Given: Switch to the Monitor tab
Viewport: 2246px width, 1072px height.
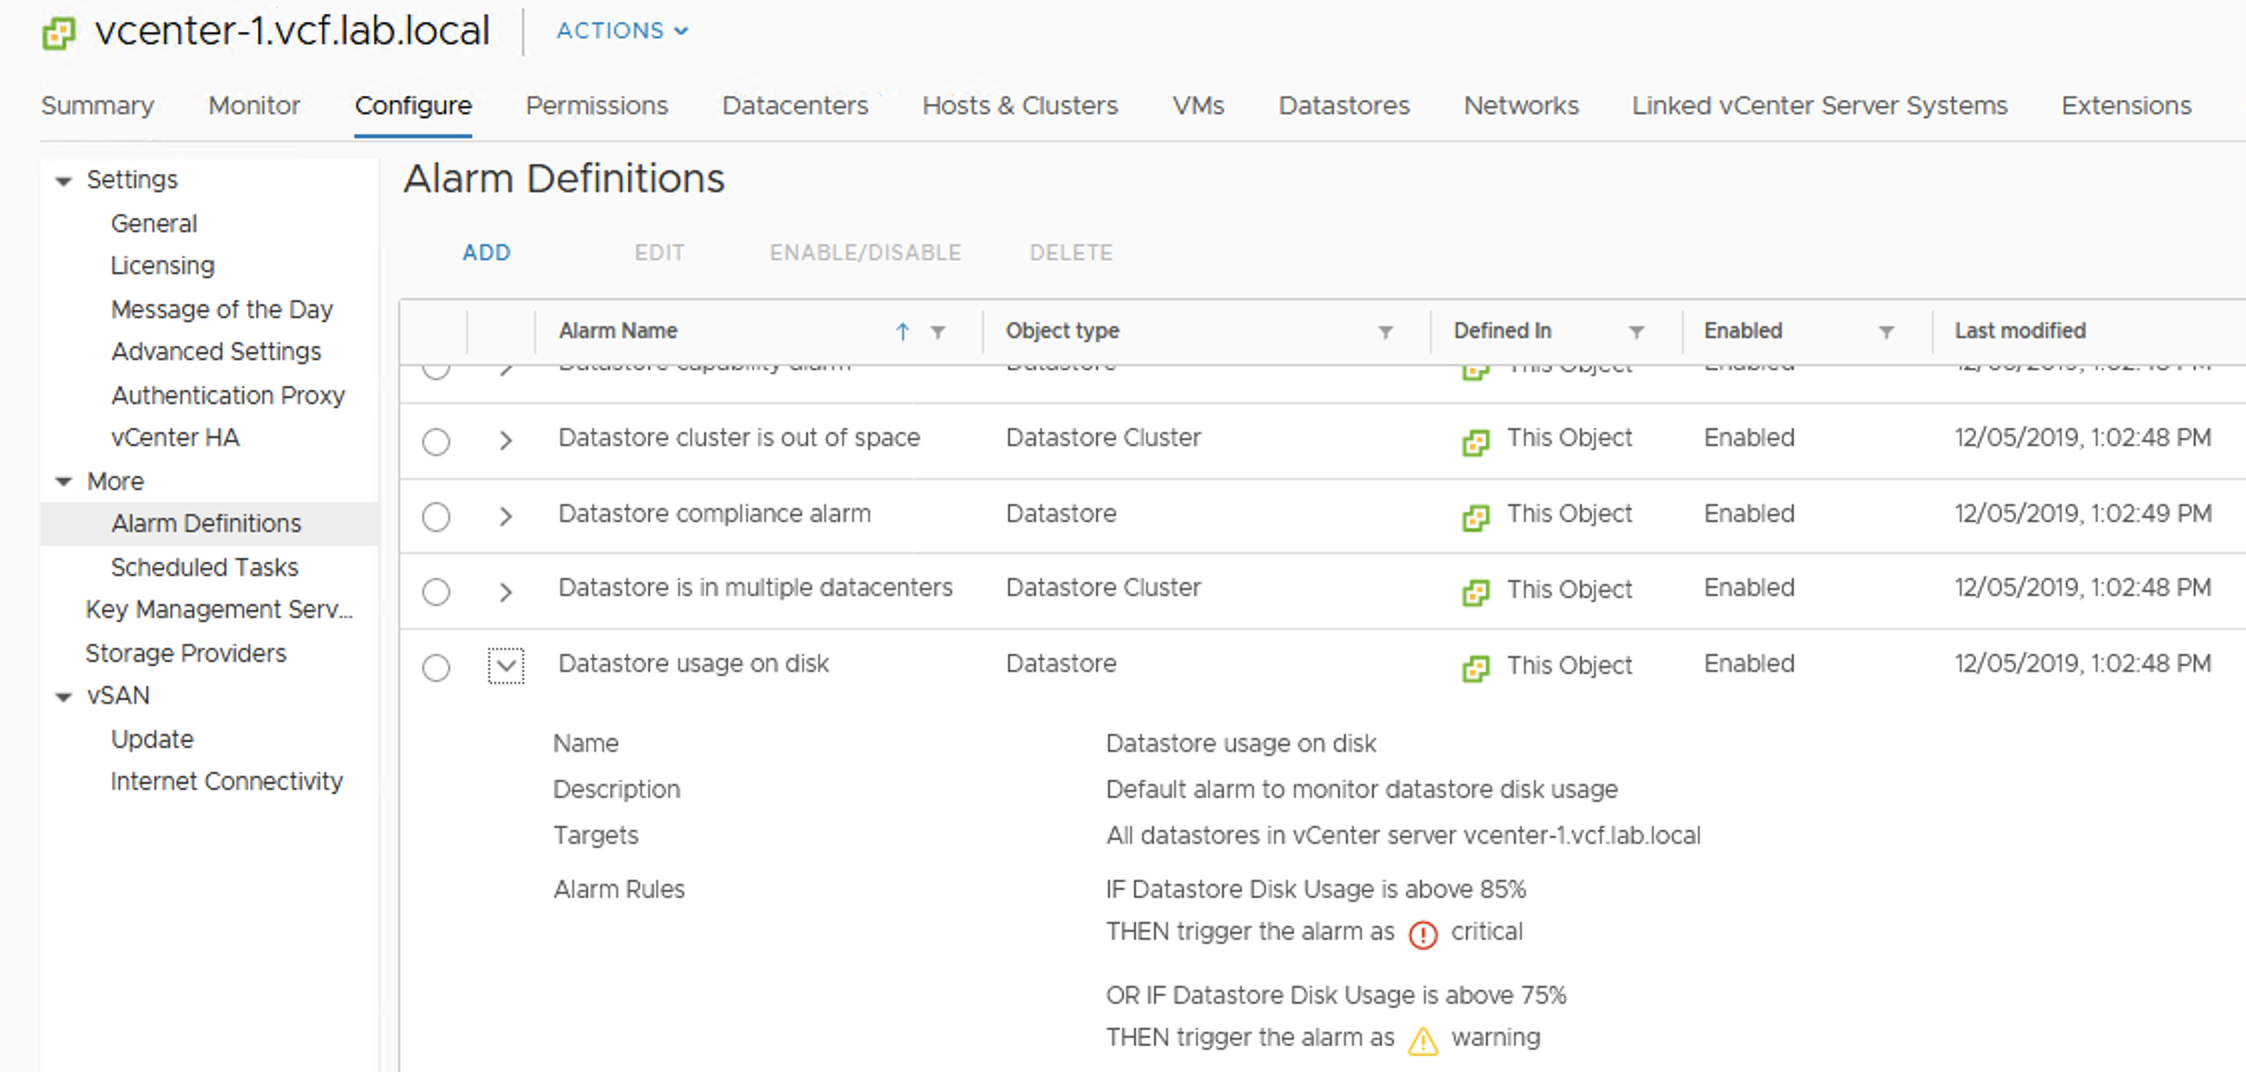Looking at the screenshot, I should [x=254, y=105].
